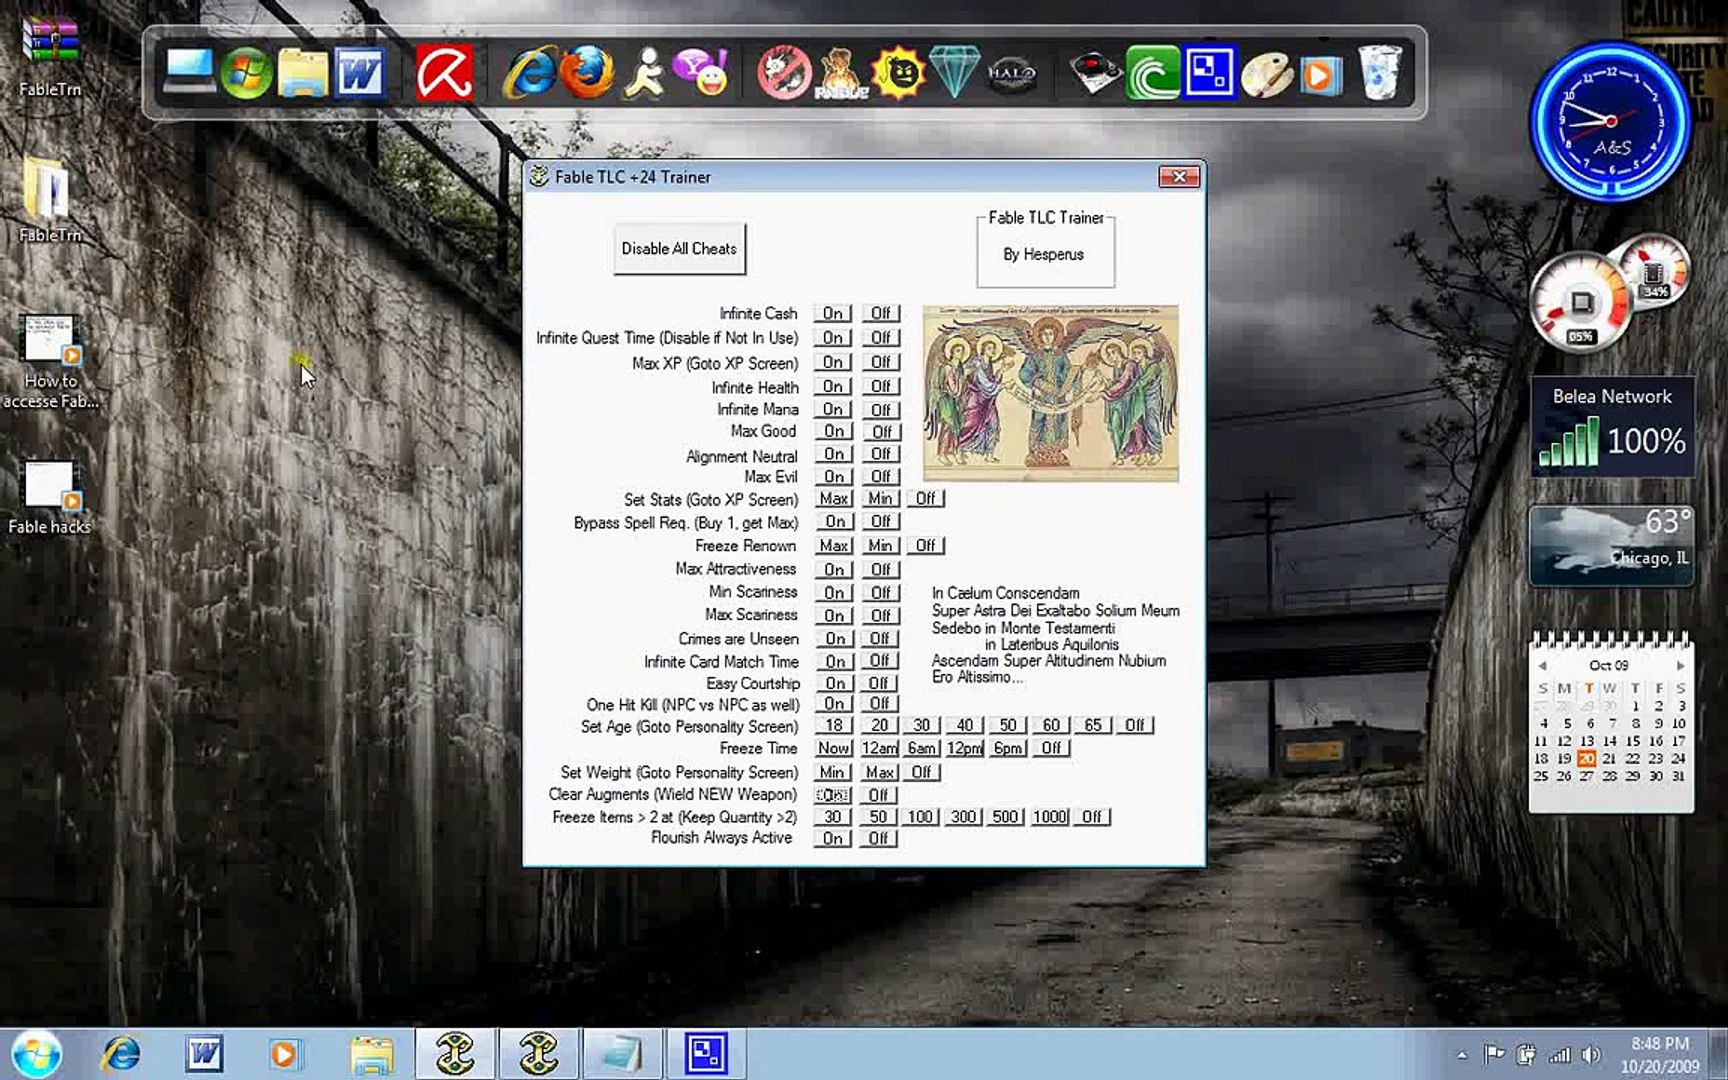Close the Fable TLC +24 Trainer window

pyautogui.click(x=1179, y=177)
